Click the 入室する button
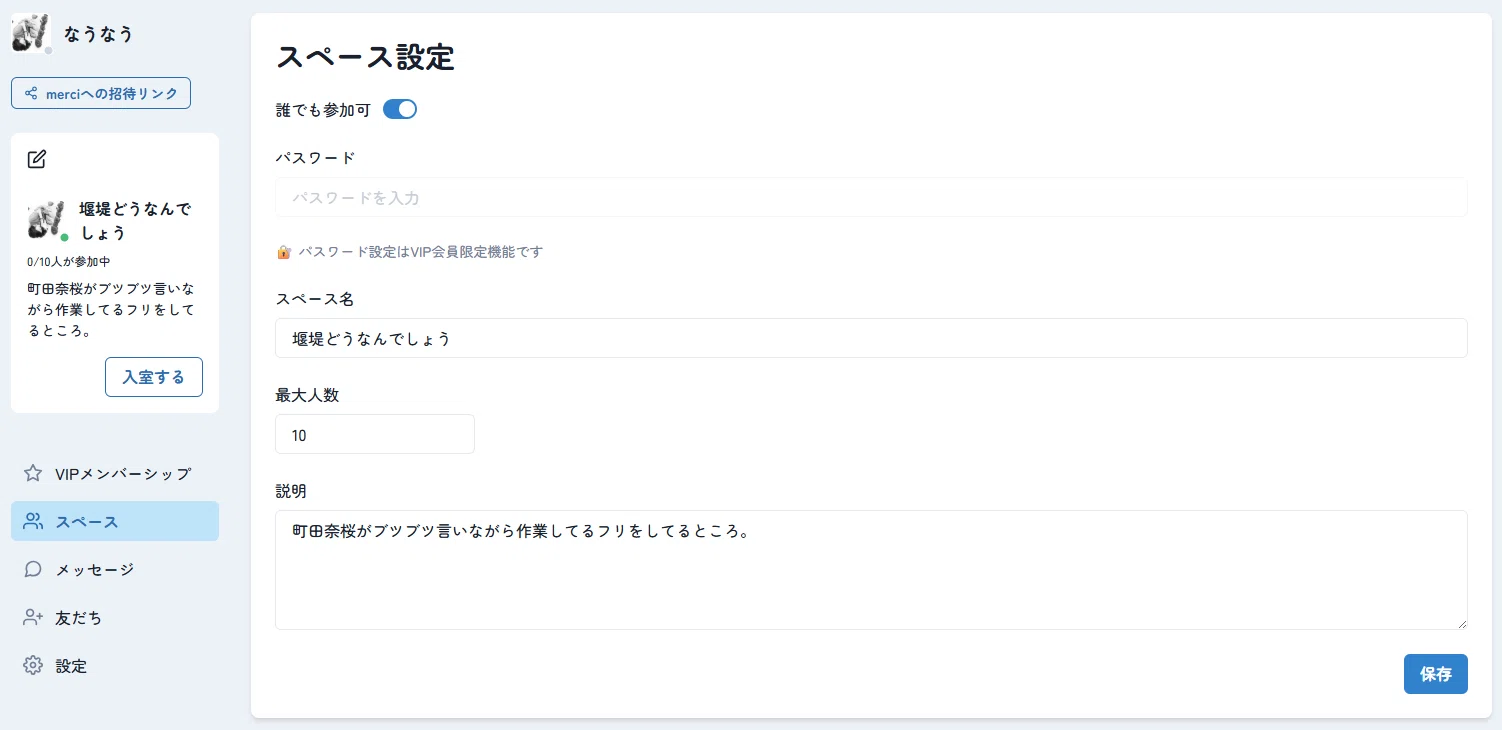 pyautogui.click(x=154, y=377)
